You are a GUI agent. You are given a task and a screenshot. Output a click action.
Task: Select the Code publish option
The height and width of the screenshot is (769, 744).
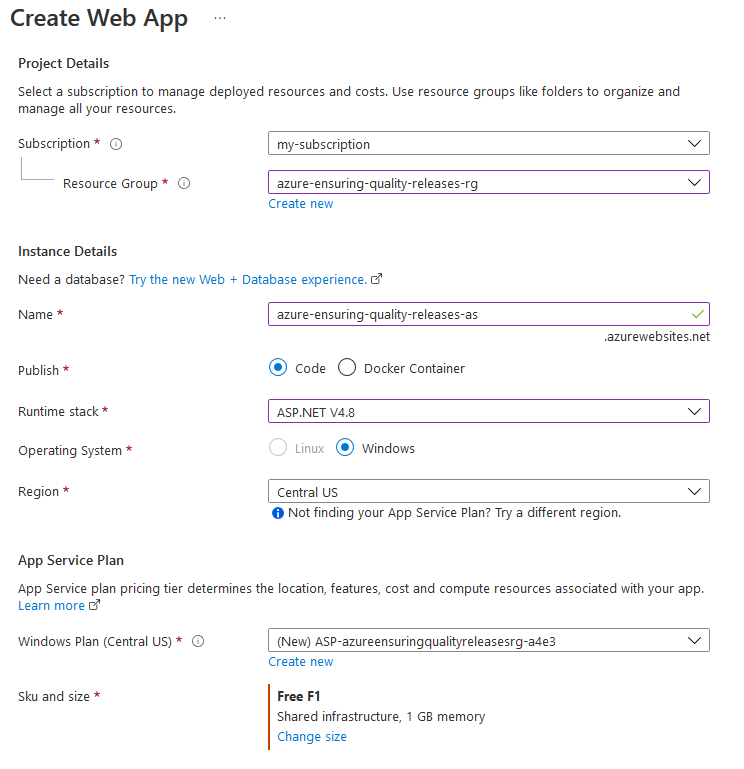coord(278,368)
